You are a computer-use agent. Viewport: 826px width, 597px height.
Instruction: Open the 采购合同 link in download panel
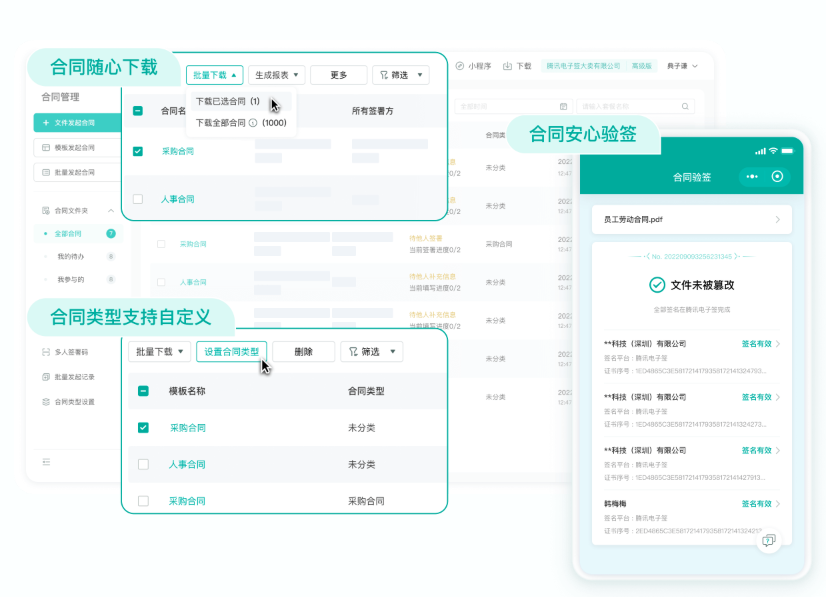[178, 151]
